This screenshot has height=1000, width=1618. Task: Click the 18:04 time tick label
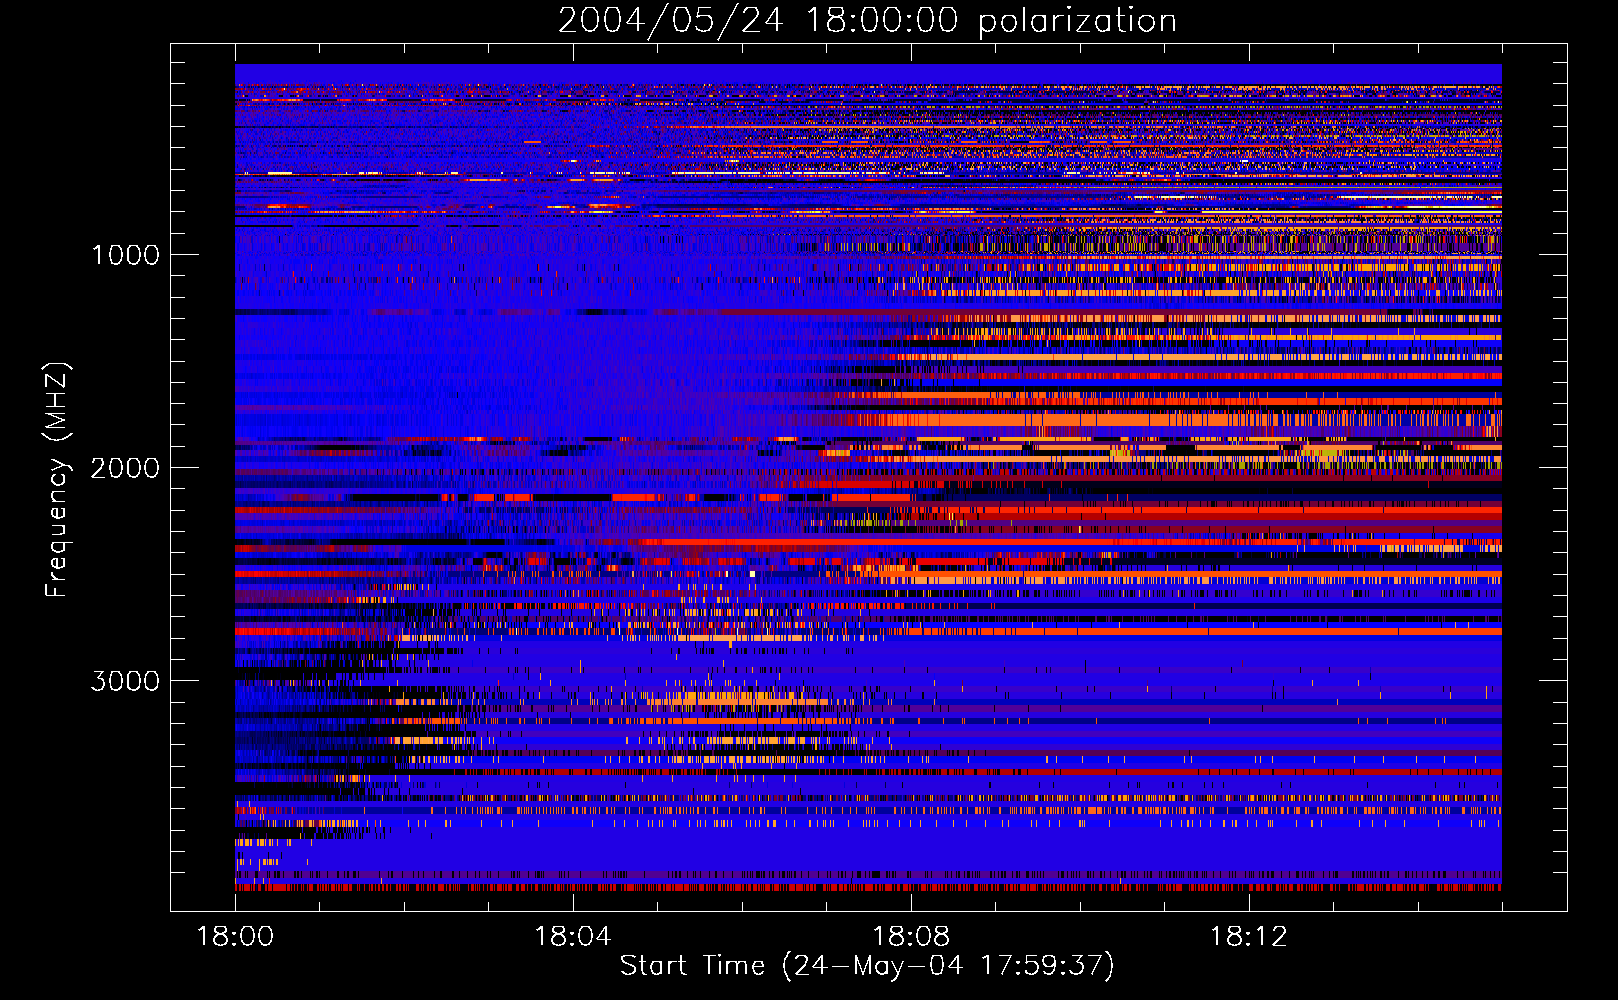[x=573, y=936]
